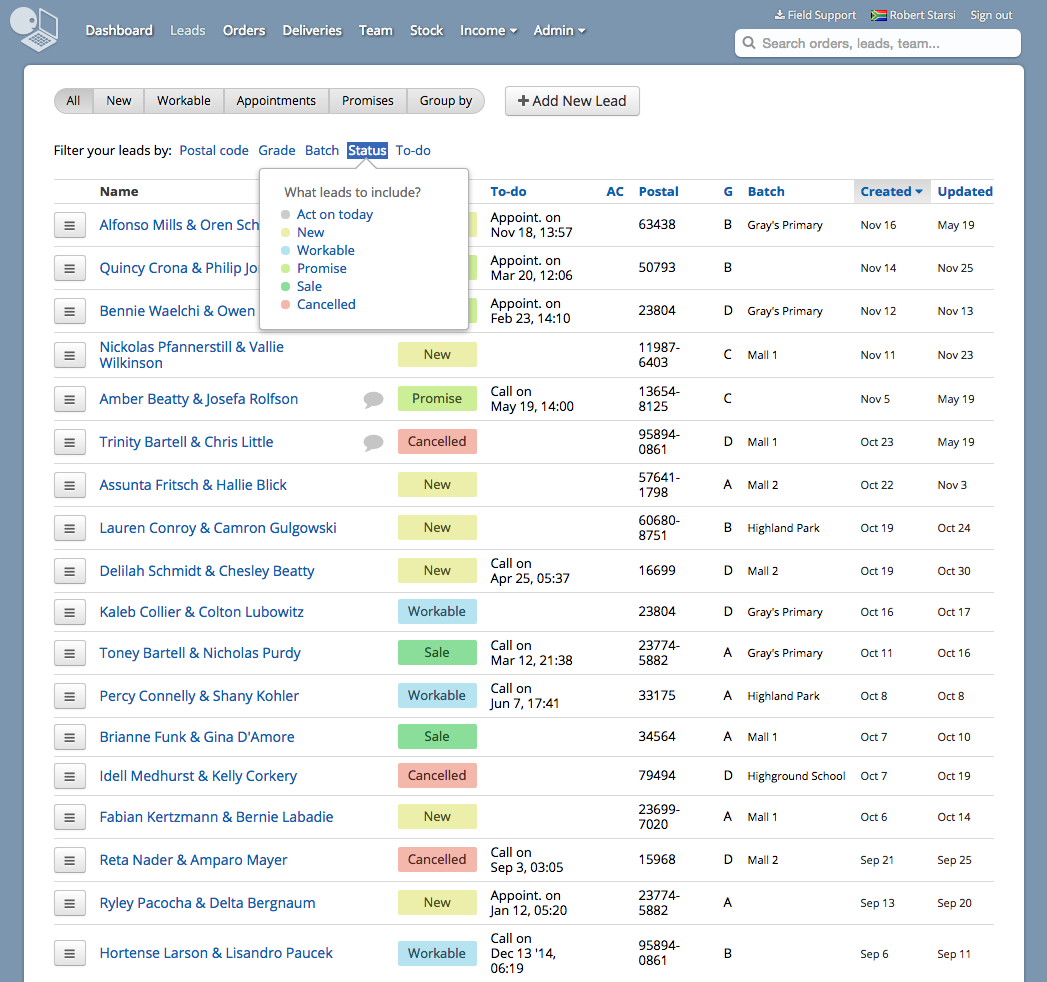Open the row menu for Alfonso Mills & Oren Sch
Viewport: 1047px width, 982px height.
[69, 225]
